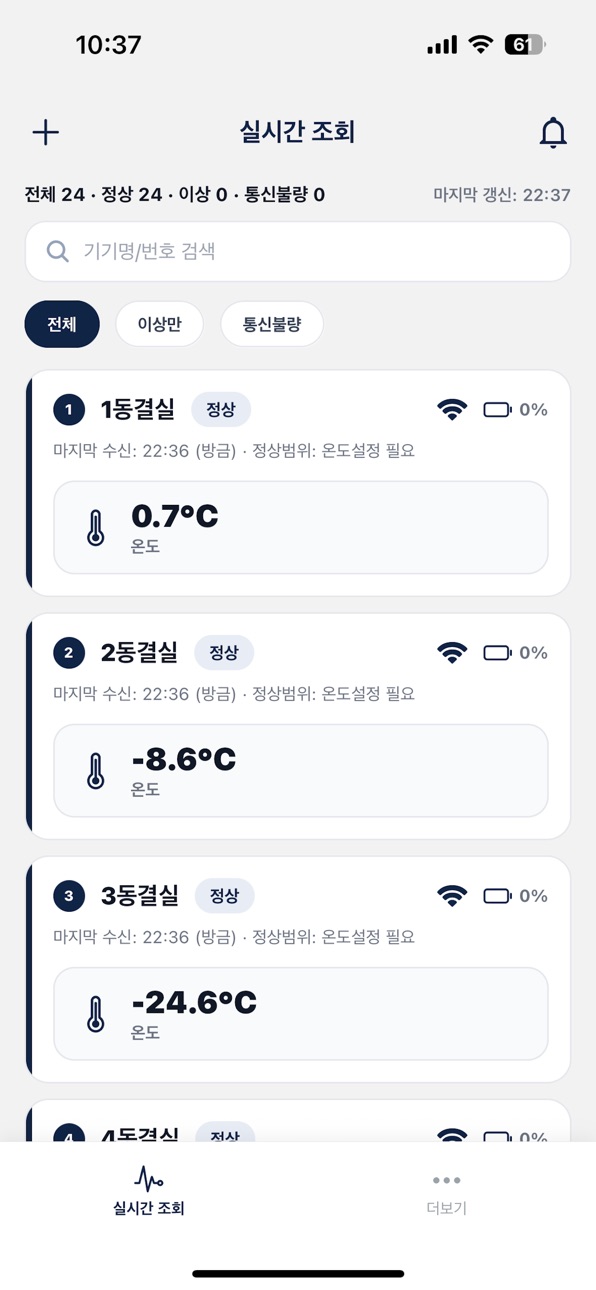Focus the 기기명/번호 검색 field
This screenshot has height=1290, width=596.
298,251
